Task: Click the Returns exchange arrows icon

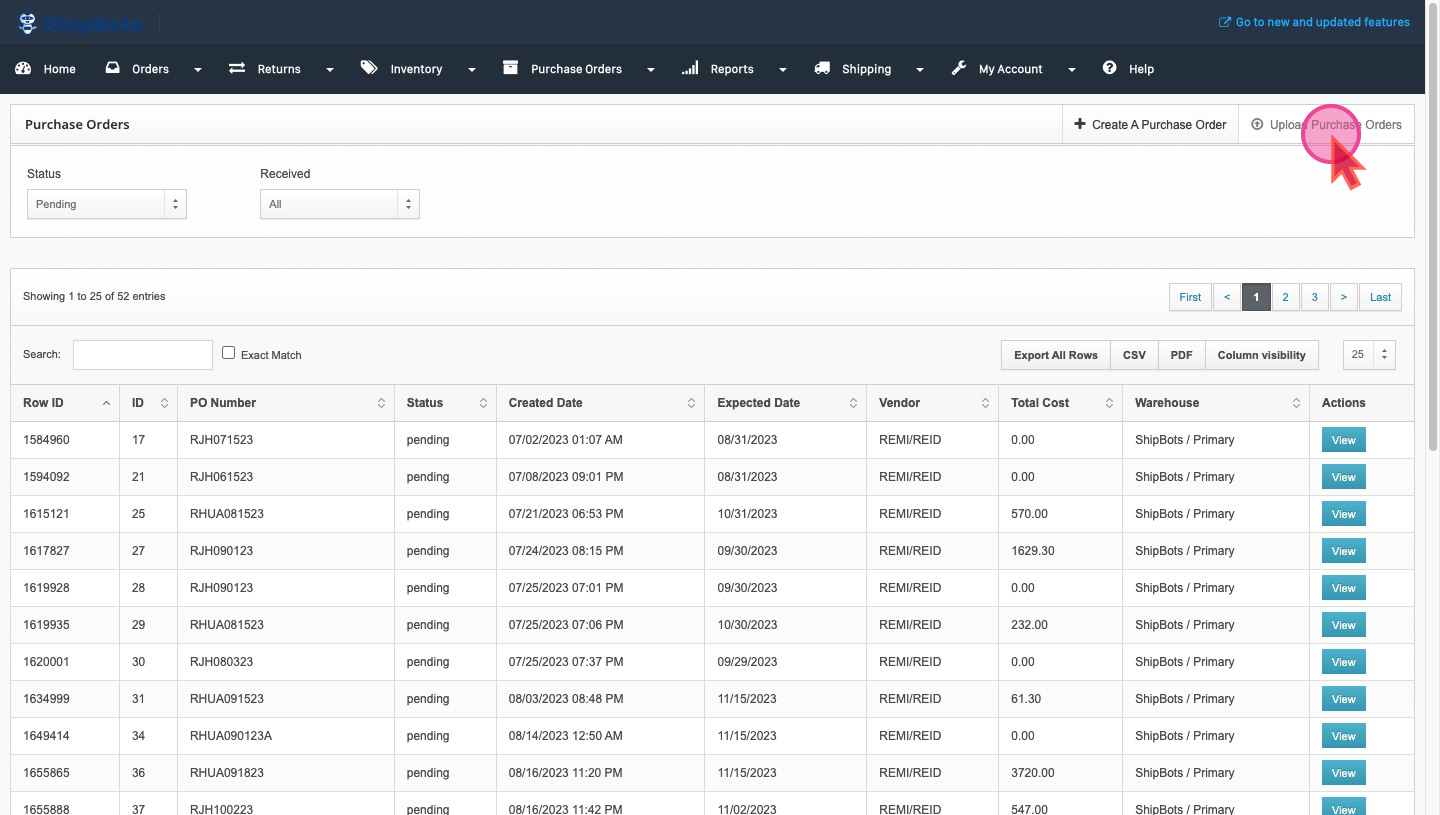Action: (x=237, y=68)
